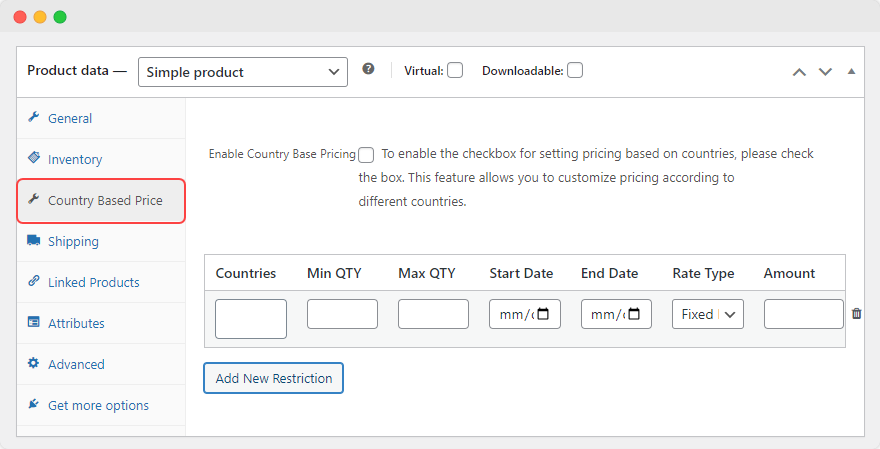Delete the pricing row with trash icon
Image resolution: width=880 pixels, height=449 pixels.
(856, 314)
